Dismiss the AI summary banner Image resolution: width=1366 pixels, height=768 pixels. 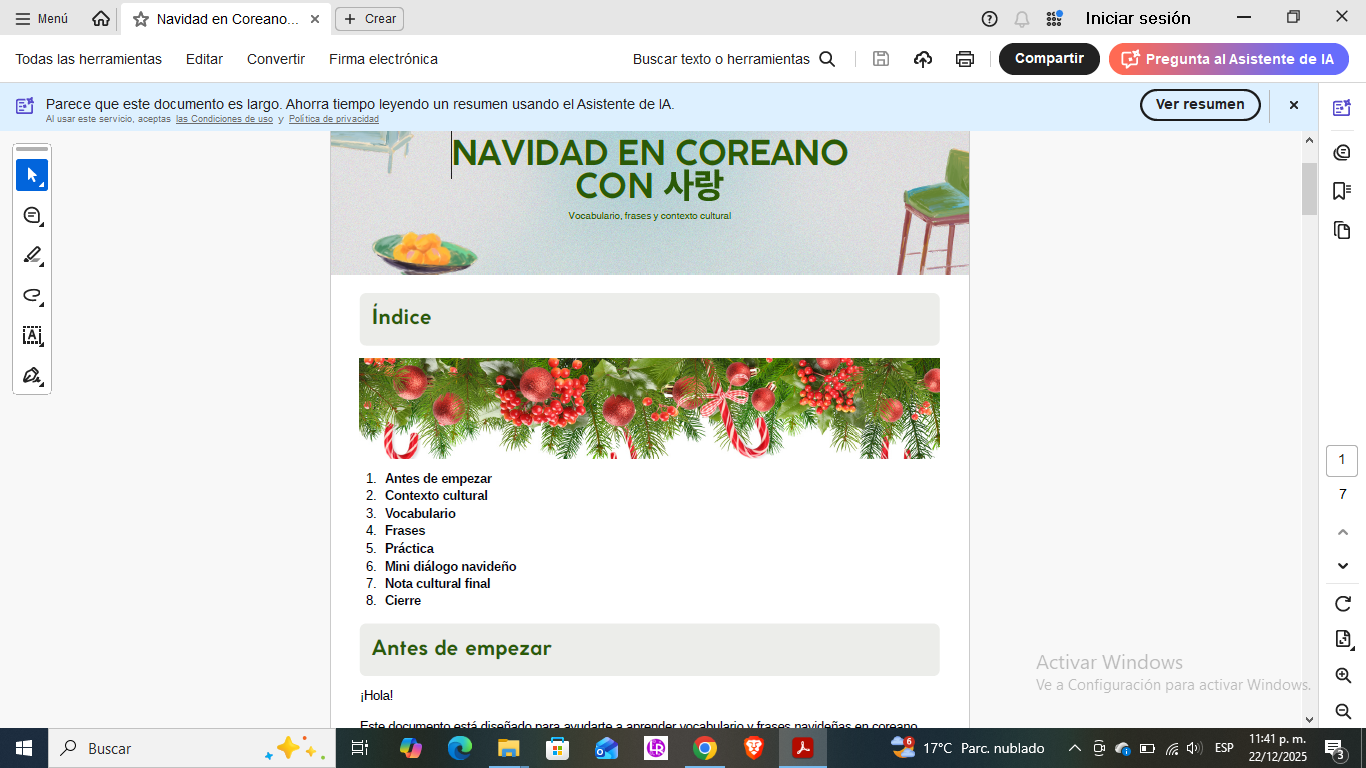[x=1293, y=105]
